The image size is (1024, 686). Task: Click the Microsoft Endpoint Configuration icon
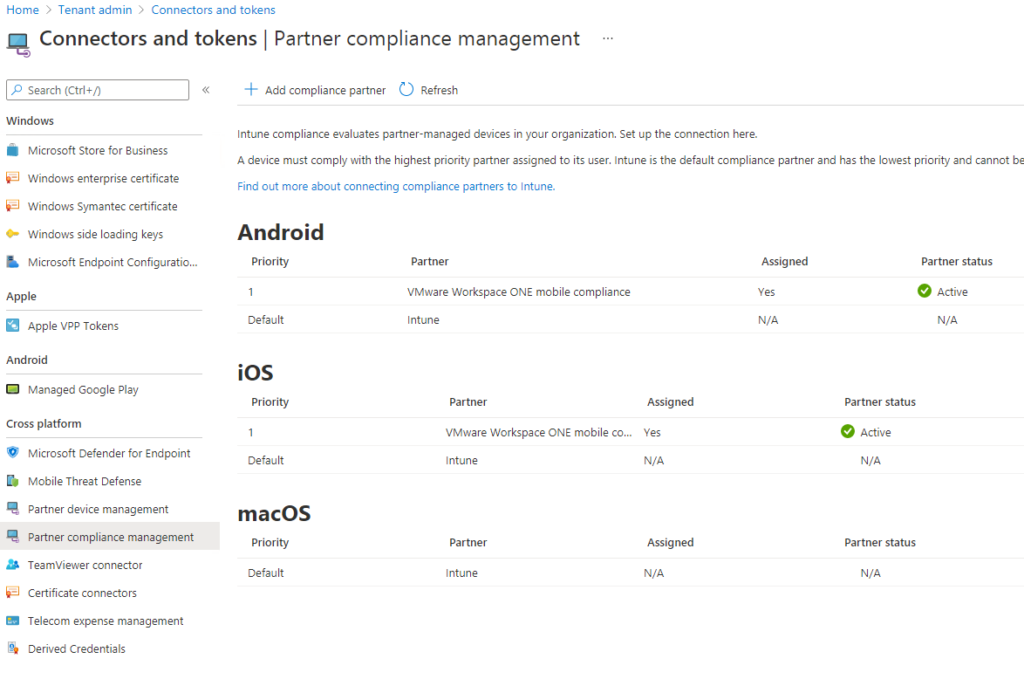coord(12,262)
